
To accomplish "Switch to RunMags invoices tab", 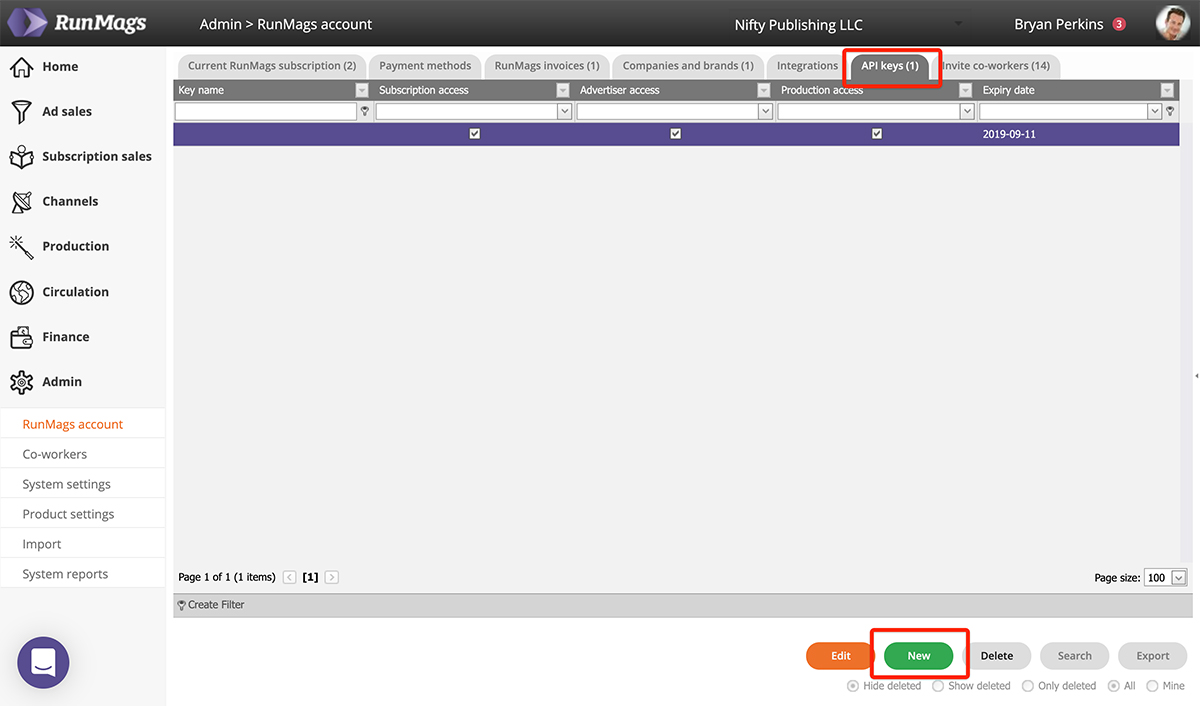I will click(x=547, y=66).
